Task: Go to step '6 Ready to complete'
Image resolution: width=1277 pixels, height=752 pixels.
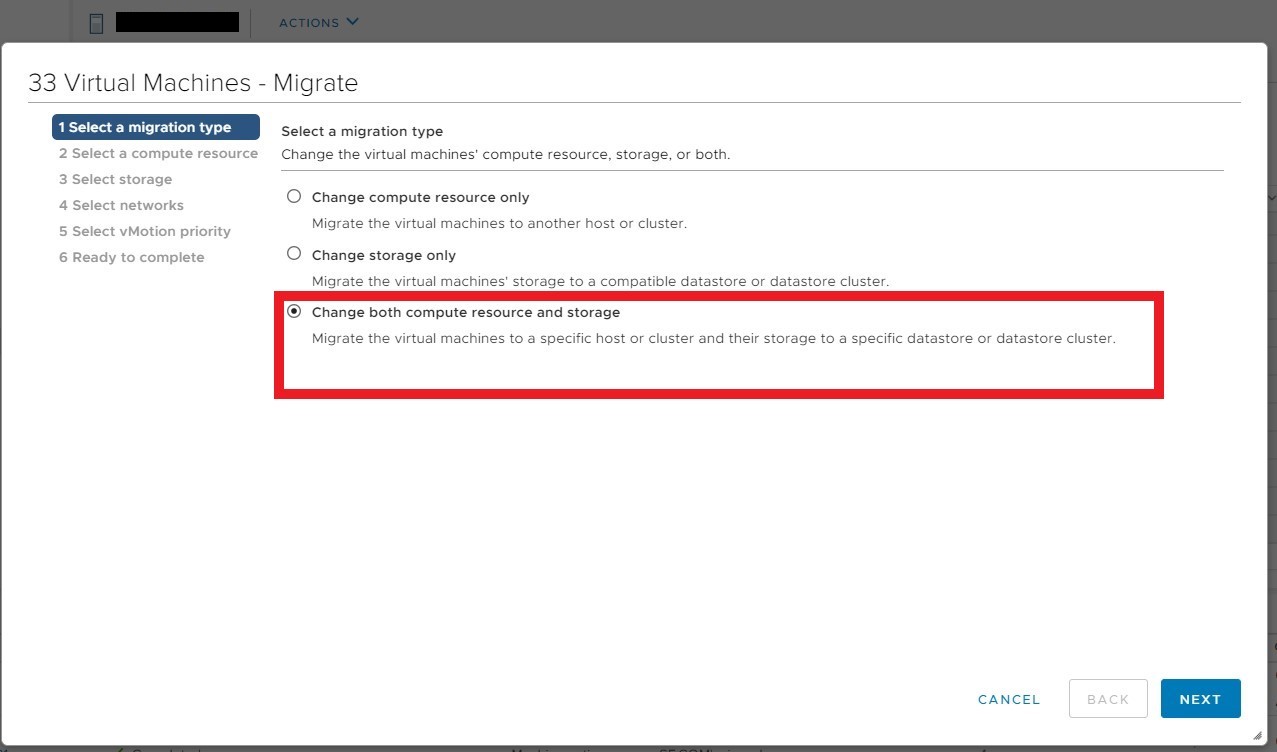Action: point(131,257)
